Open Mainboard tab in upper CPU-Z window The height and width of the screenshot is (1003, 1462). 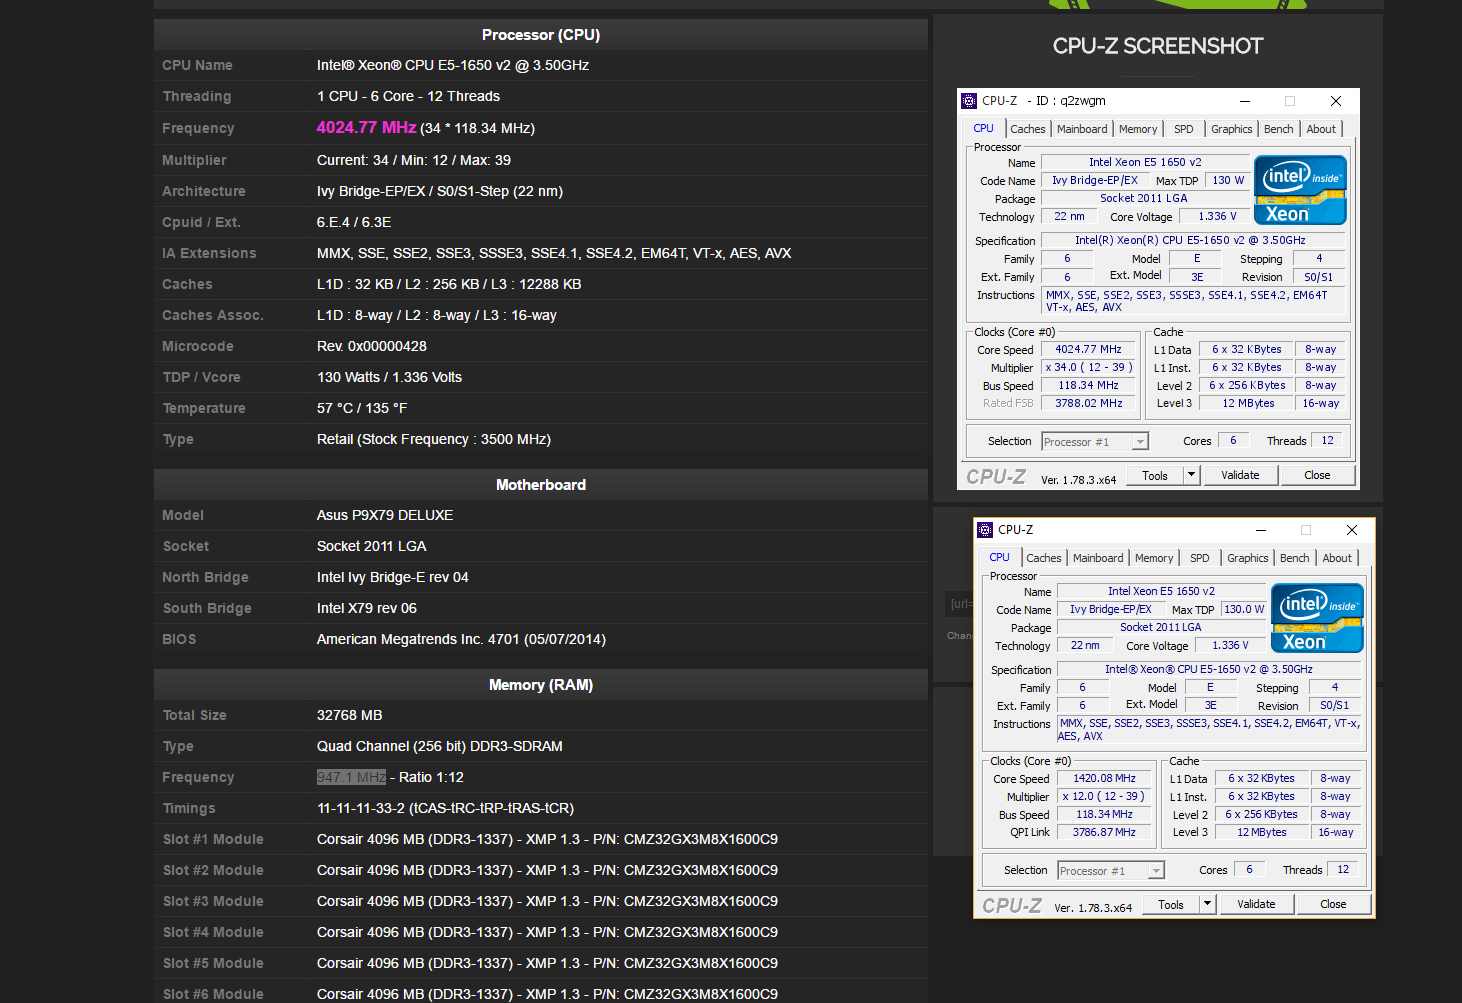(x=1082, y=129)
